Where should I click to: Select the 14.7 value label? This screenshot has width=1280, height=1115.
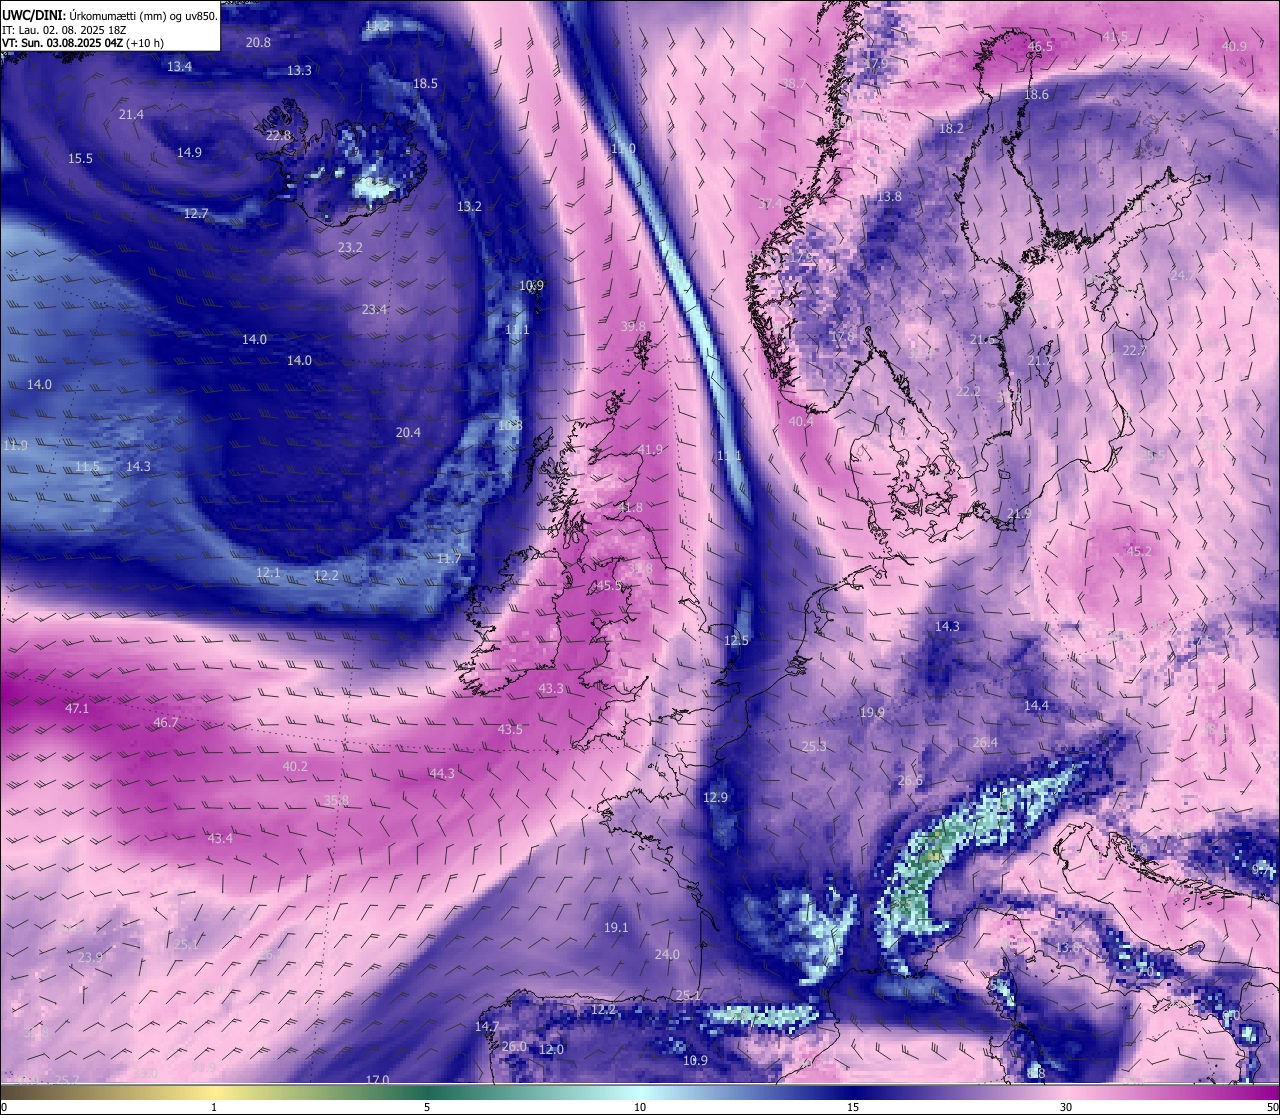click(x=486, y=1026)
